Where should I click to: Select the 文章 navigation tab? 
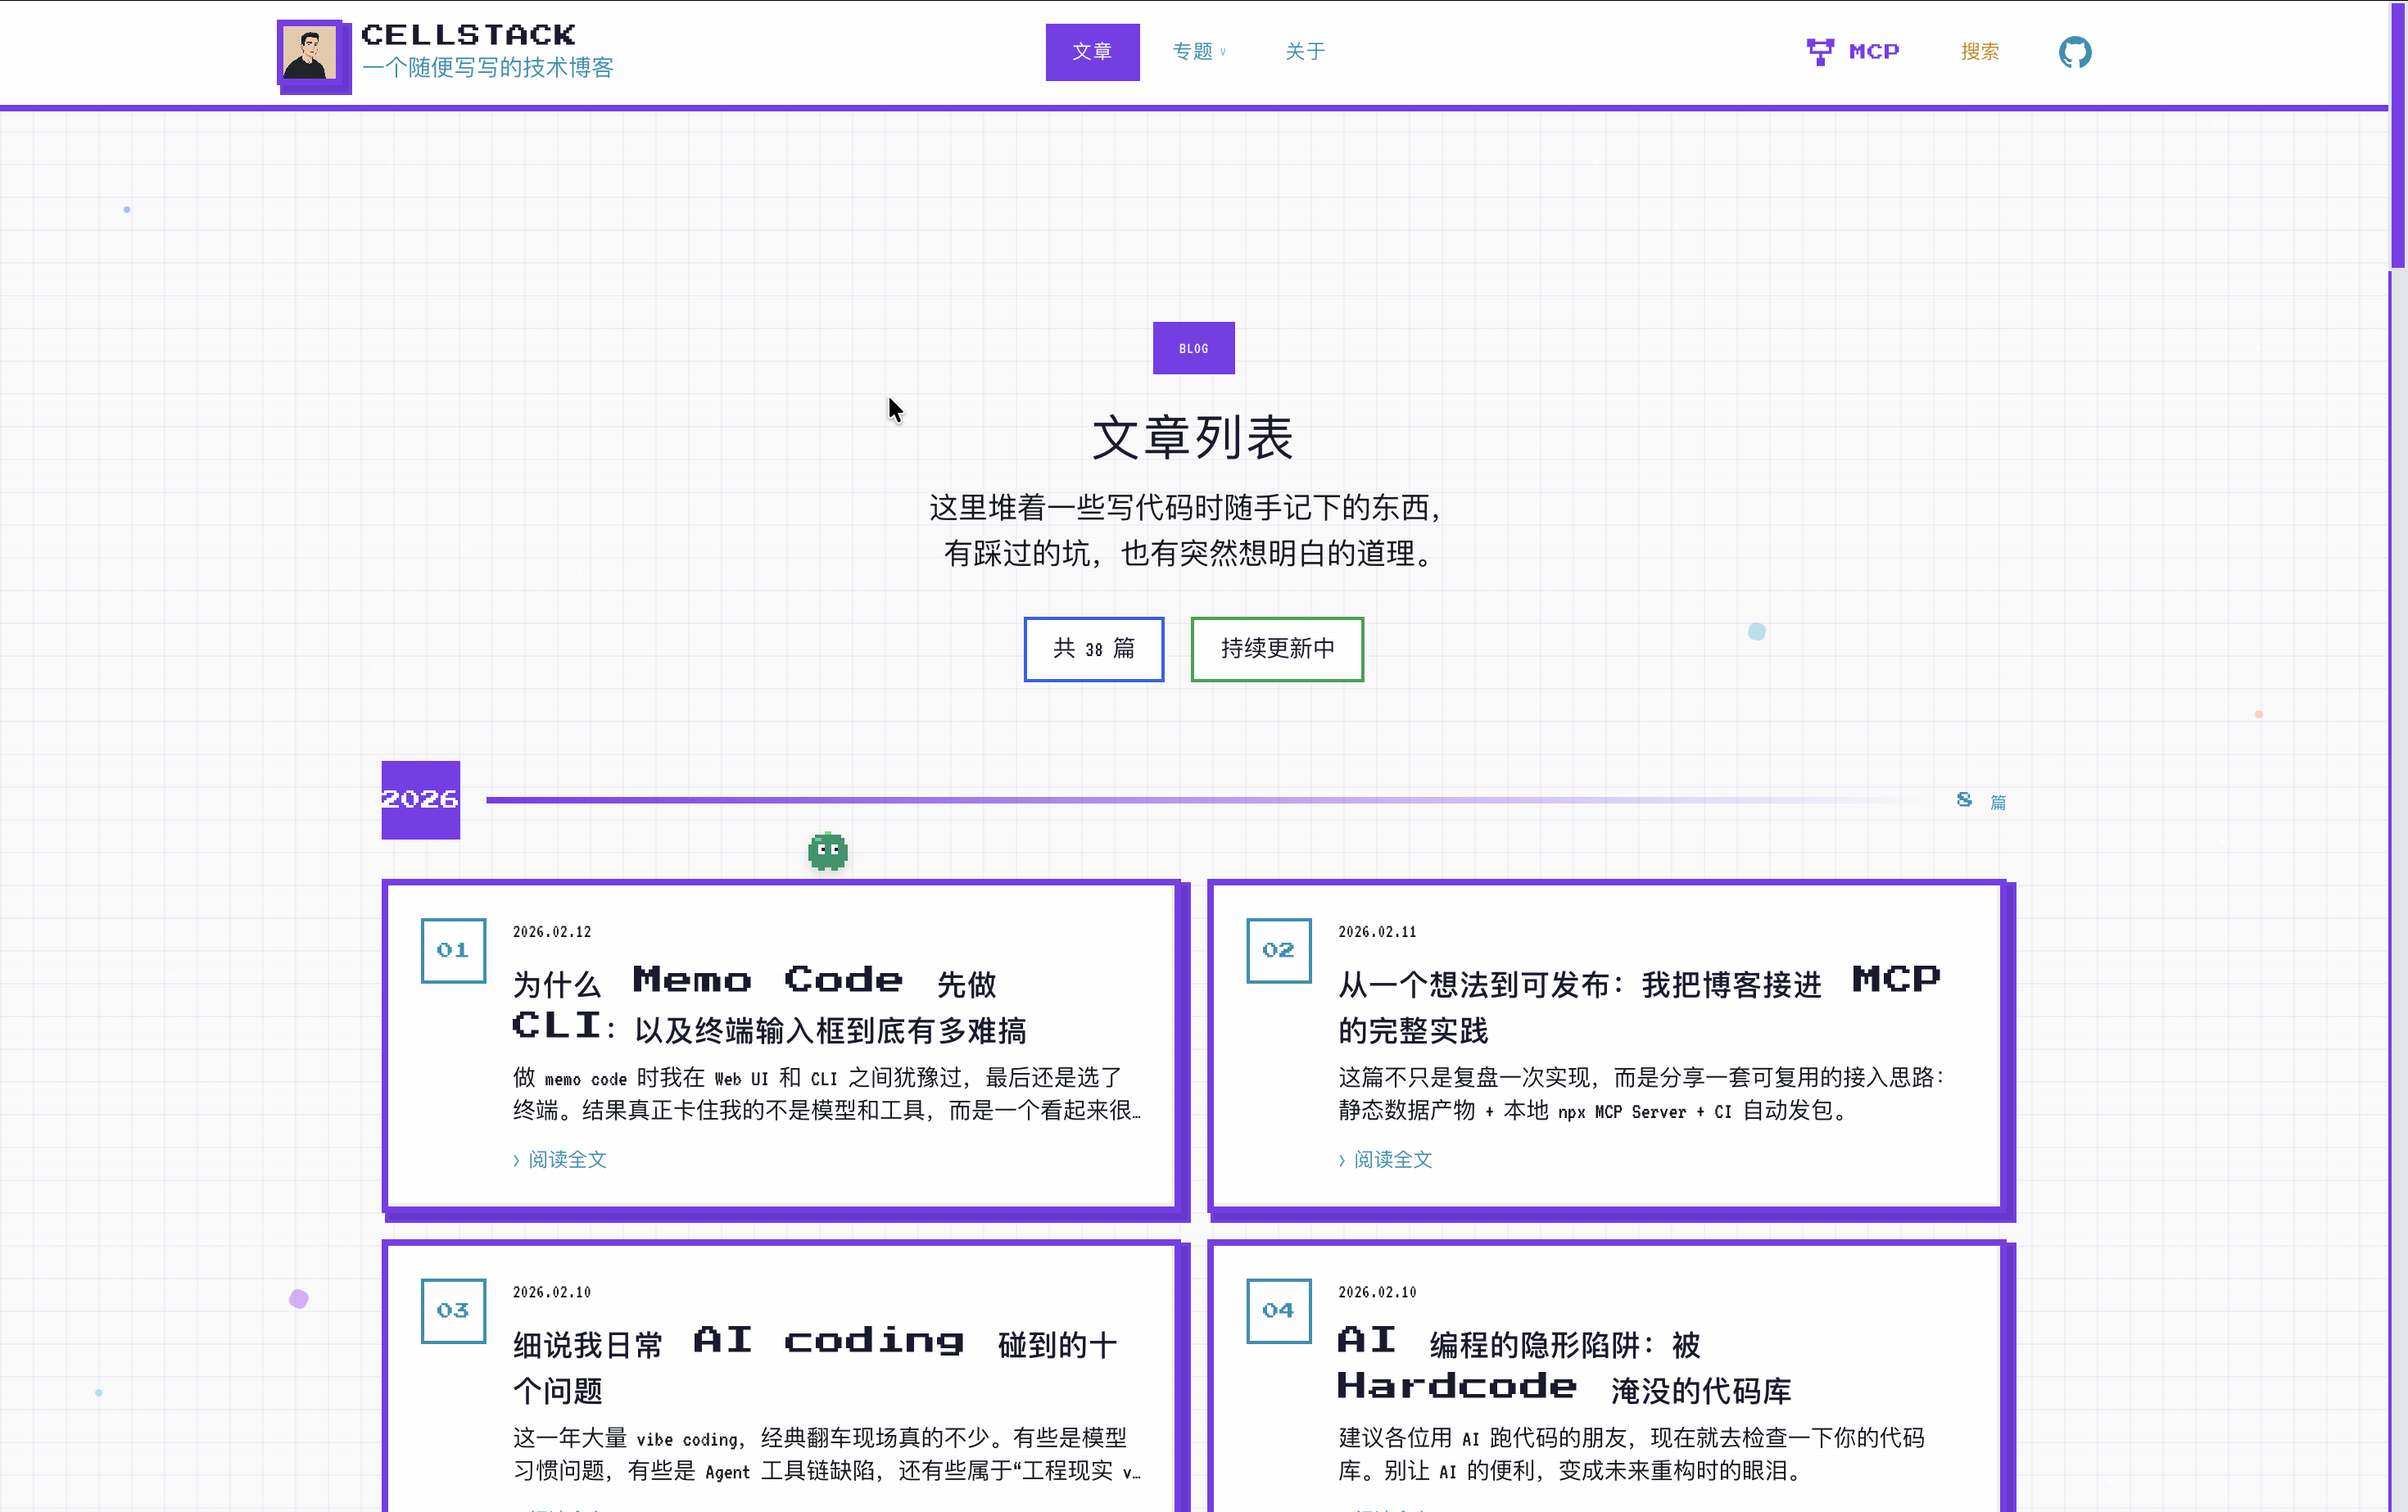1092,52
